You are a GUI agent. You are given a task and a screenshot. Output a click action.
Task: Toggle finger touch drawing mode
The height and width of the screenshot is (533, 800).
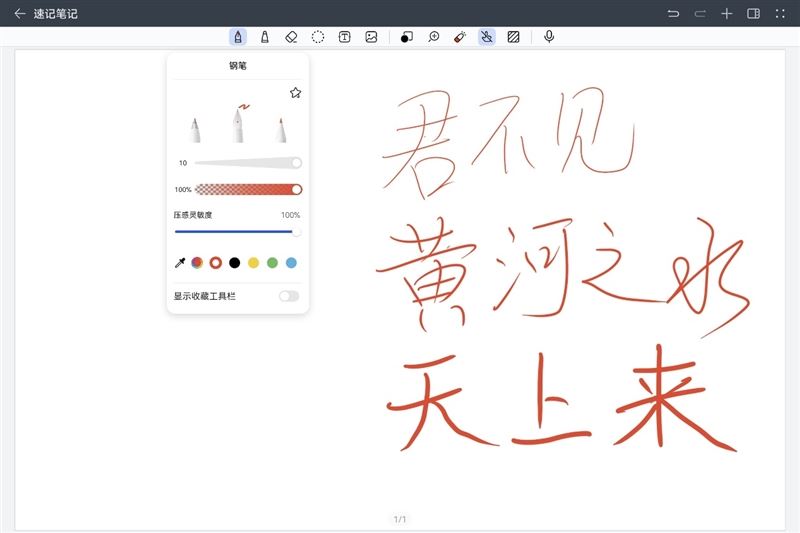(487, 37)
